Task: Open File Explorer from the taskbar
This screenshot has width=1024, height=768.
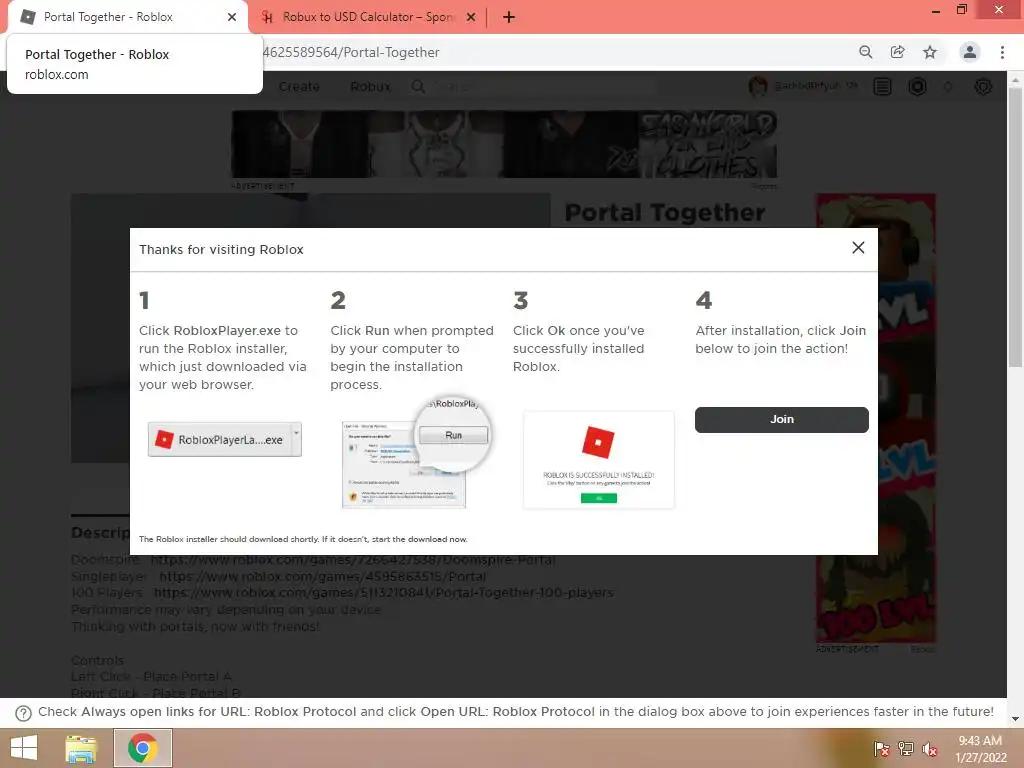Action: coord(81,748)
